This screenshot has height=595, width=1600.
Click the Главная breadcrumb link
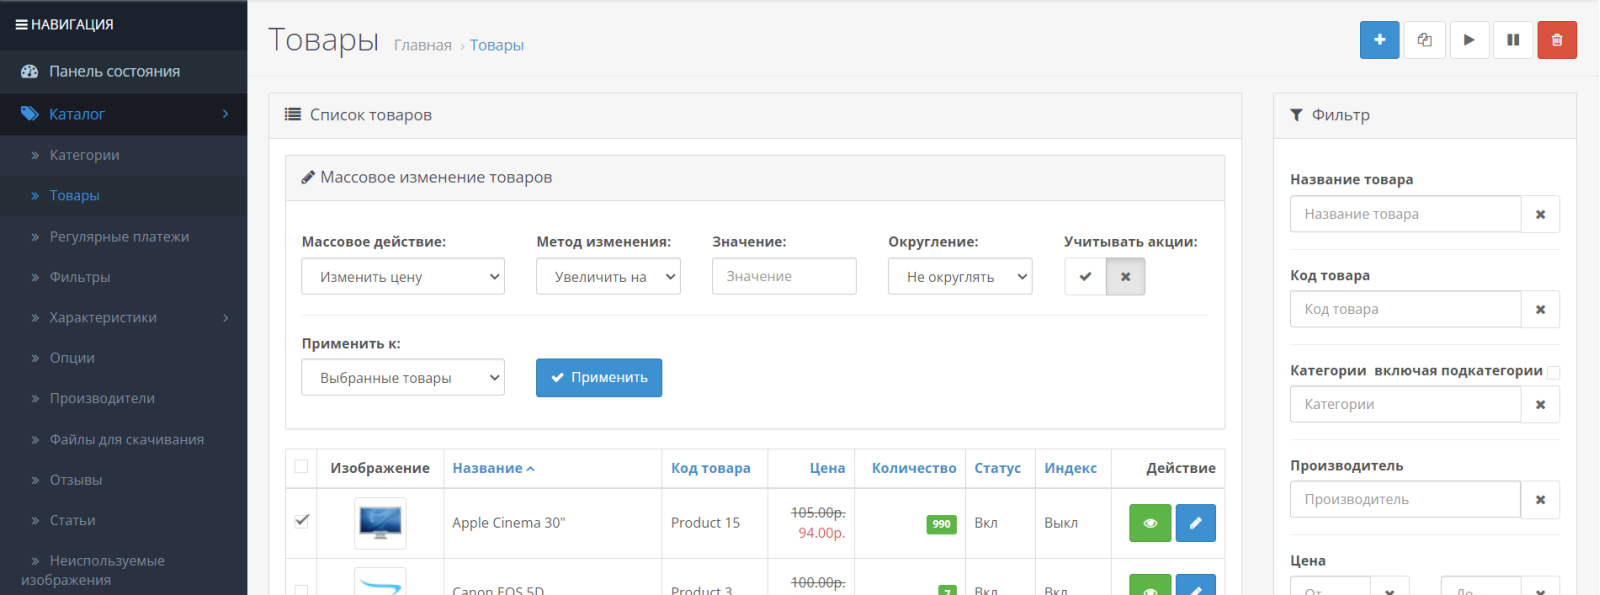(x=423, y=45)
